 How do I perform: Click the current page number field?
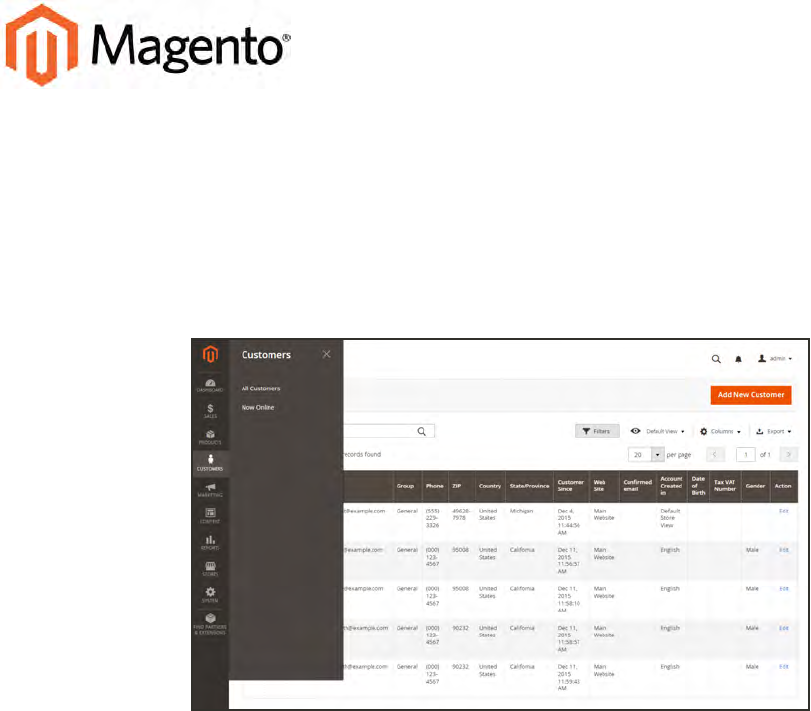[745, 455]
